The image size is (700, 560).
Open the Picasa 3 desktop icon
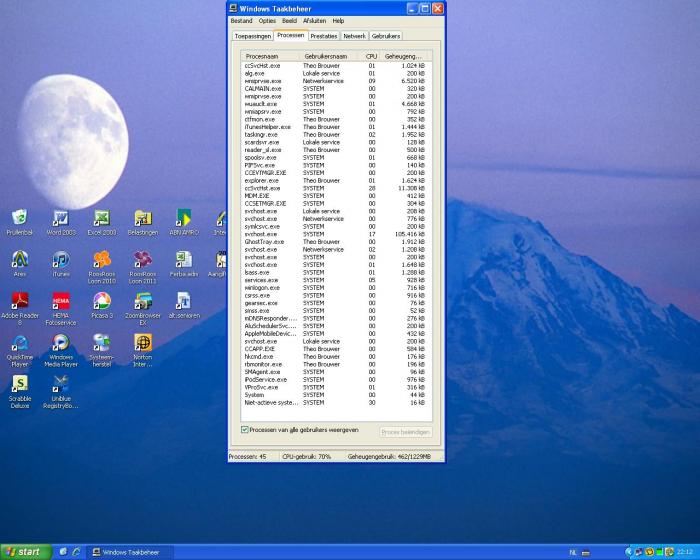(x=101, y=302)
